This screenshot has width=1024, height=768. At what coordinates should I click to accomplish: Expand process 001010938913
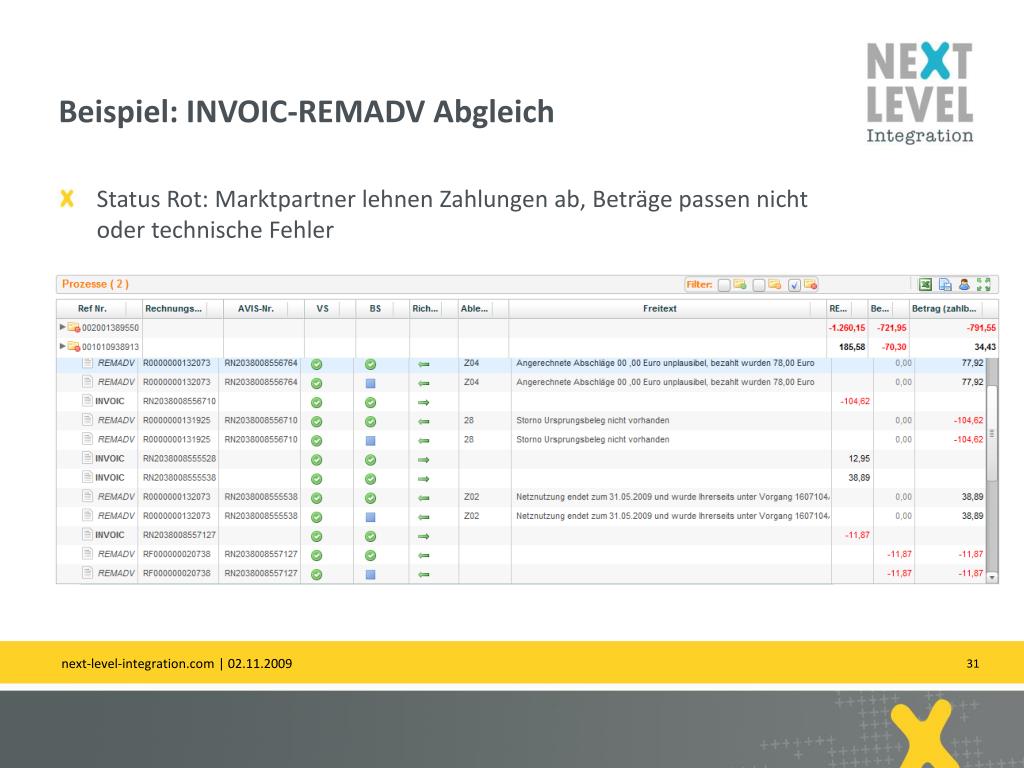click(x=63, y=346)
